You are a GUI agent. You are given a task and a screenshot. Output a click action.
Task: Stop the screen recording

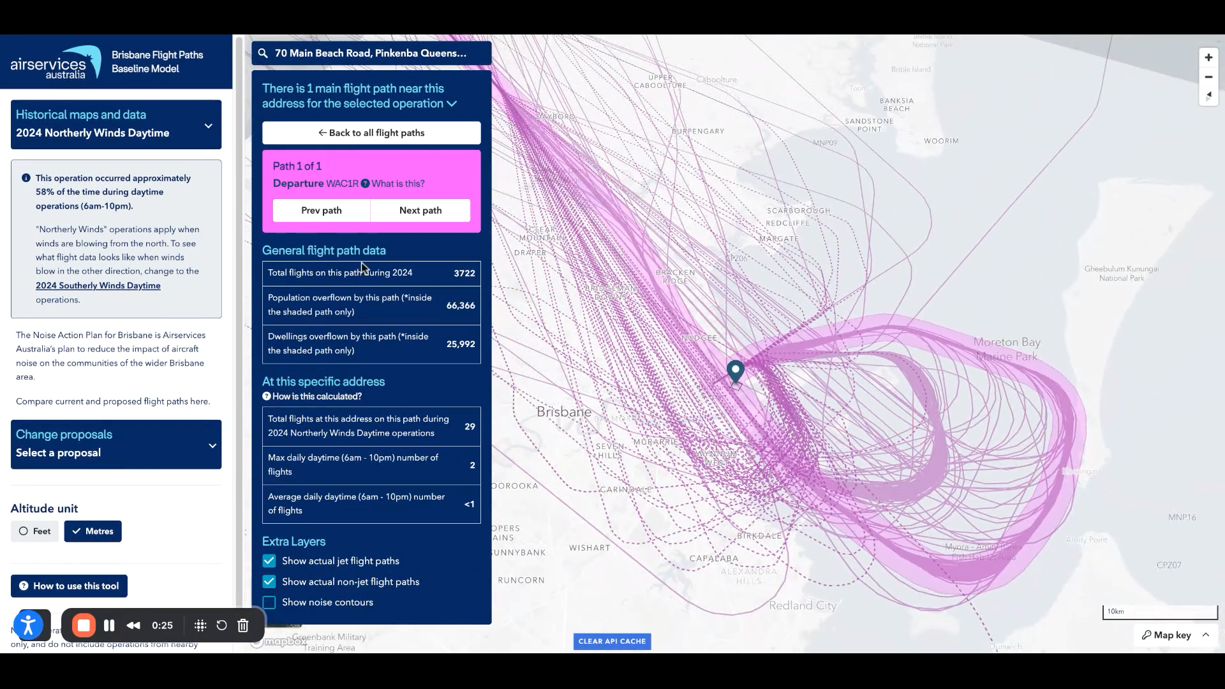click(84, 626)
